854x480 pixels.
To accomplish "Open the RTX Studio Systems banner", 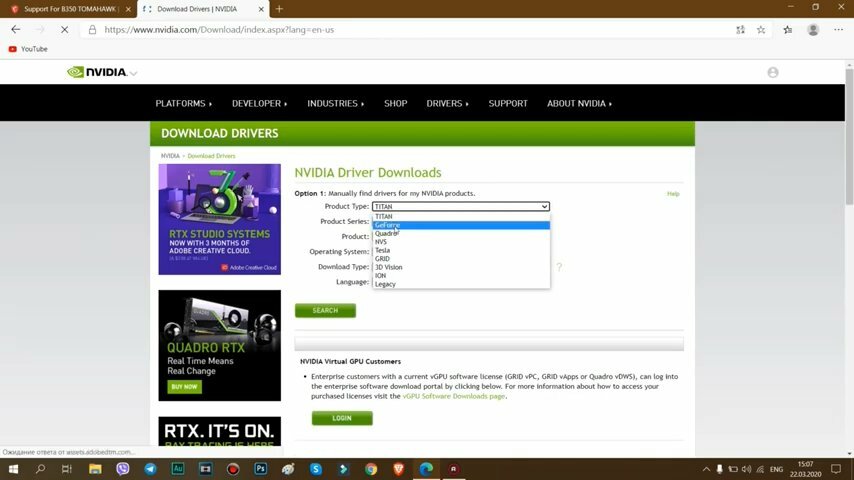I will tap(219, 219).
